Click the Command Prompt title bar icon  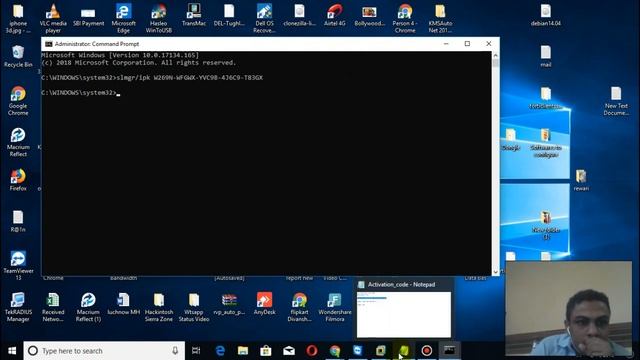click(x=49, y=44)
